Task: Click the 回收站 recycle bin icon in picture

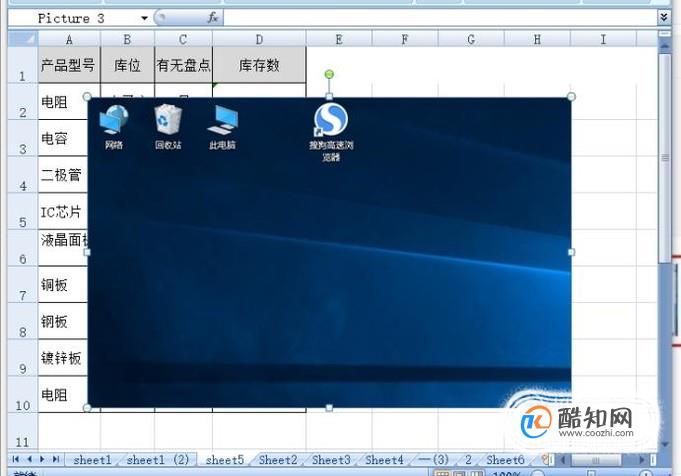Action: coord(168,127)
